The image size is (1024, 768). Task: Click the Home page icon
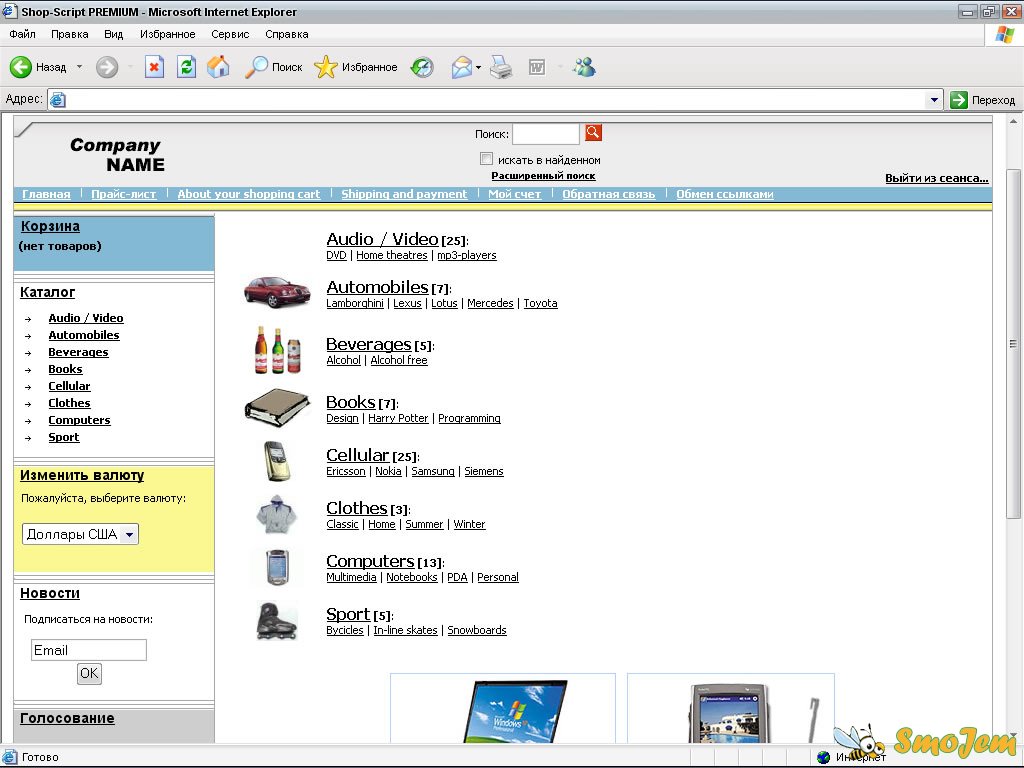point(219,67)
